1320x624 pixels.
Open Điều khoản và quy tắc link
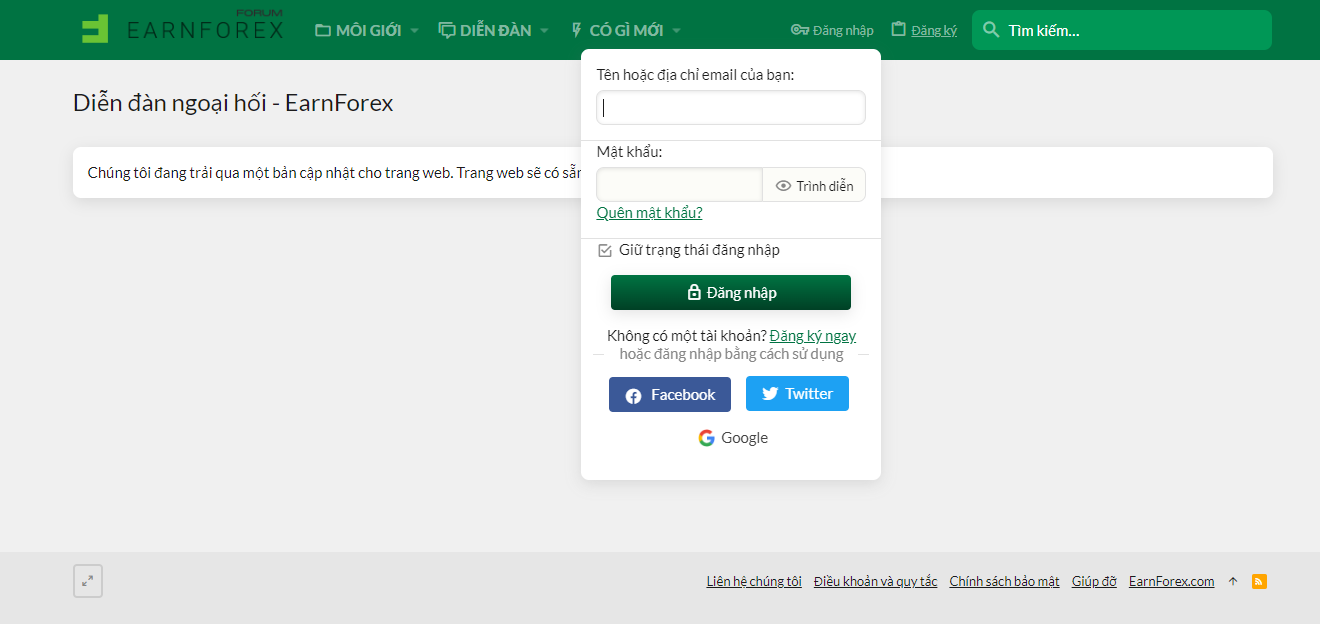(x=876, y=581)
